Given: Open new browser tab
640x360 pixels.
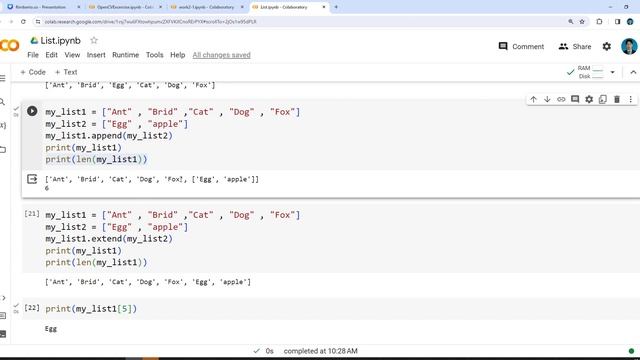Looking at the screenshot, I should tap(336, 7).
